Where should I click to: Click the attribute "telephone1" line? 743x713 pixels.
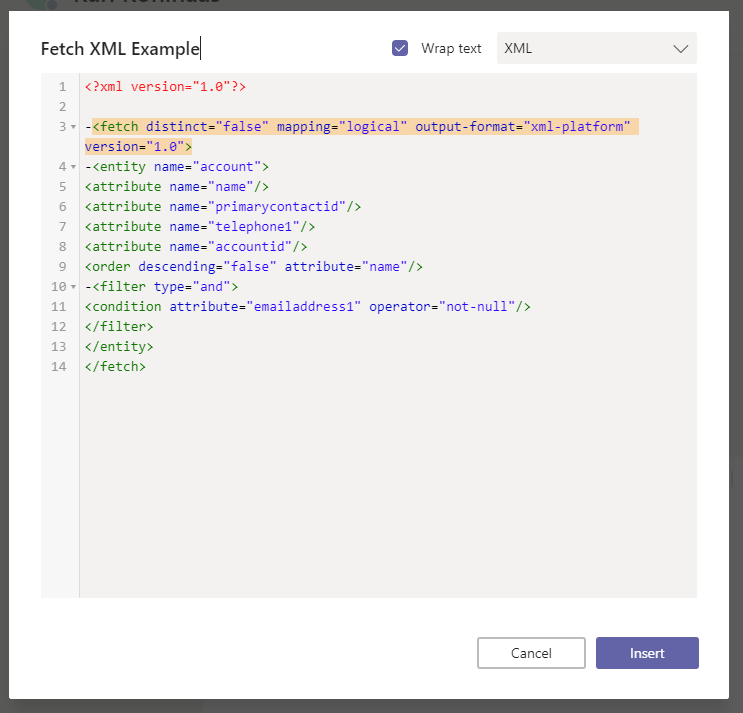tap(200, 226)
